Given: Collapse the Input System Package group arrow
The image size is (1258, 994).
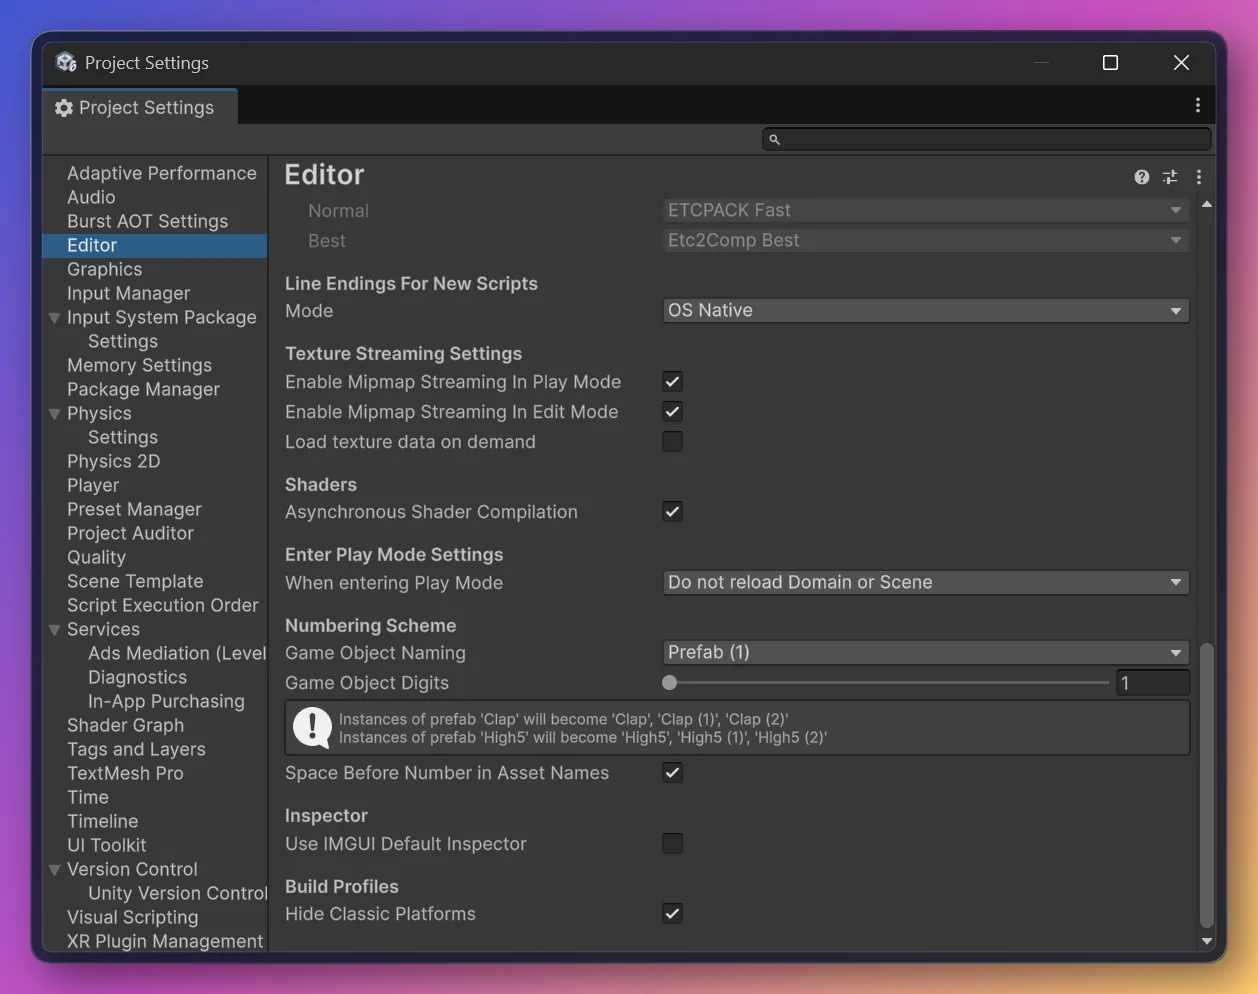Looking at the screenshot, I should coord(55,318).
